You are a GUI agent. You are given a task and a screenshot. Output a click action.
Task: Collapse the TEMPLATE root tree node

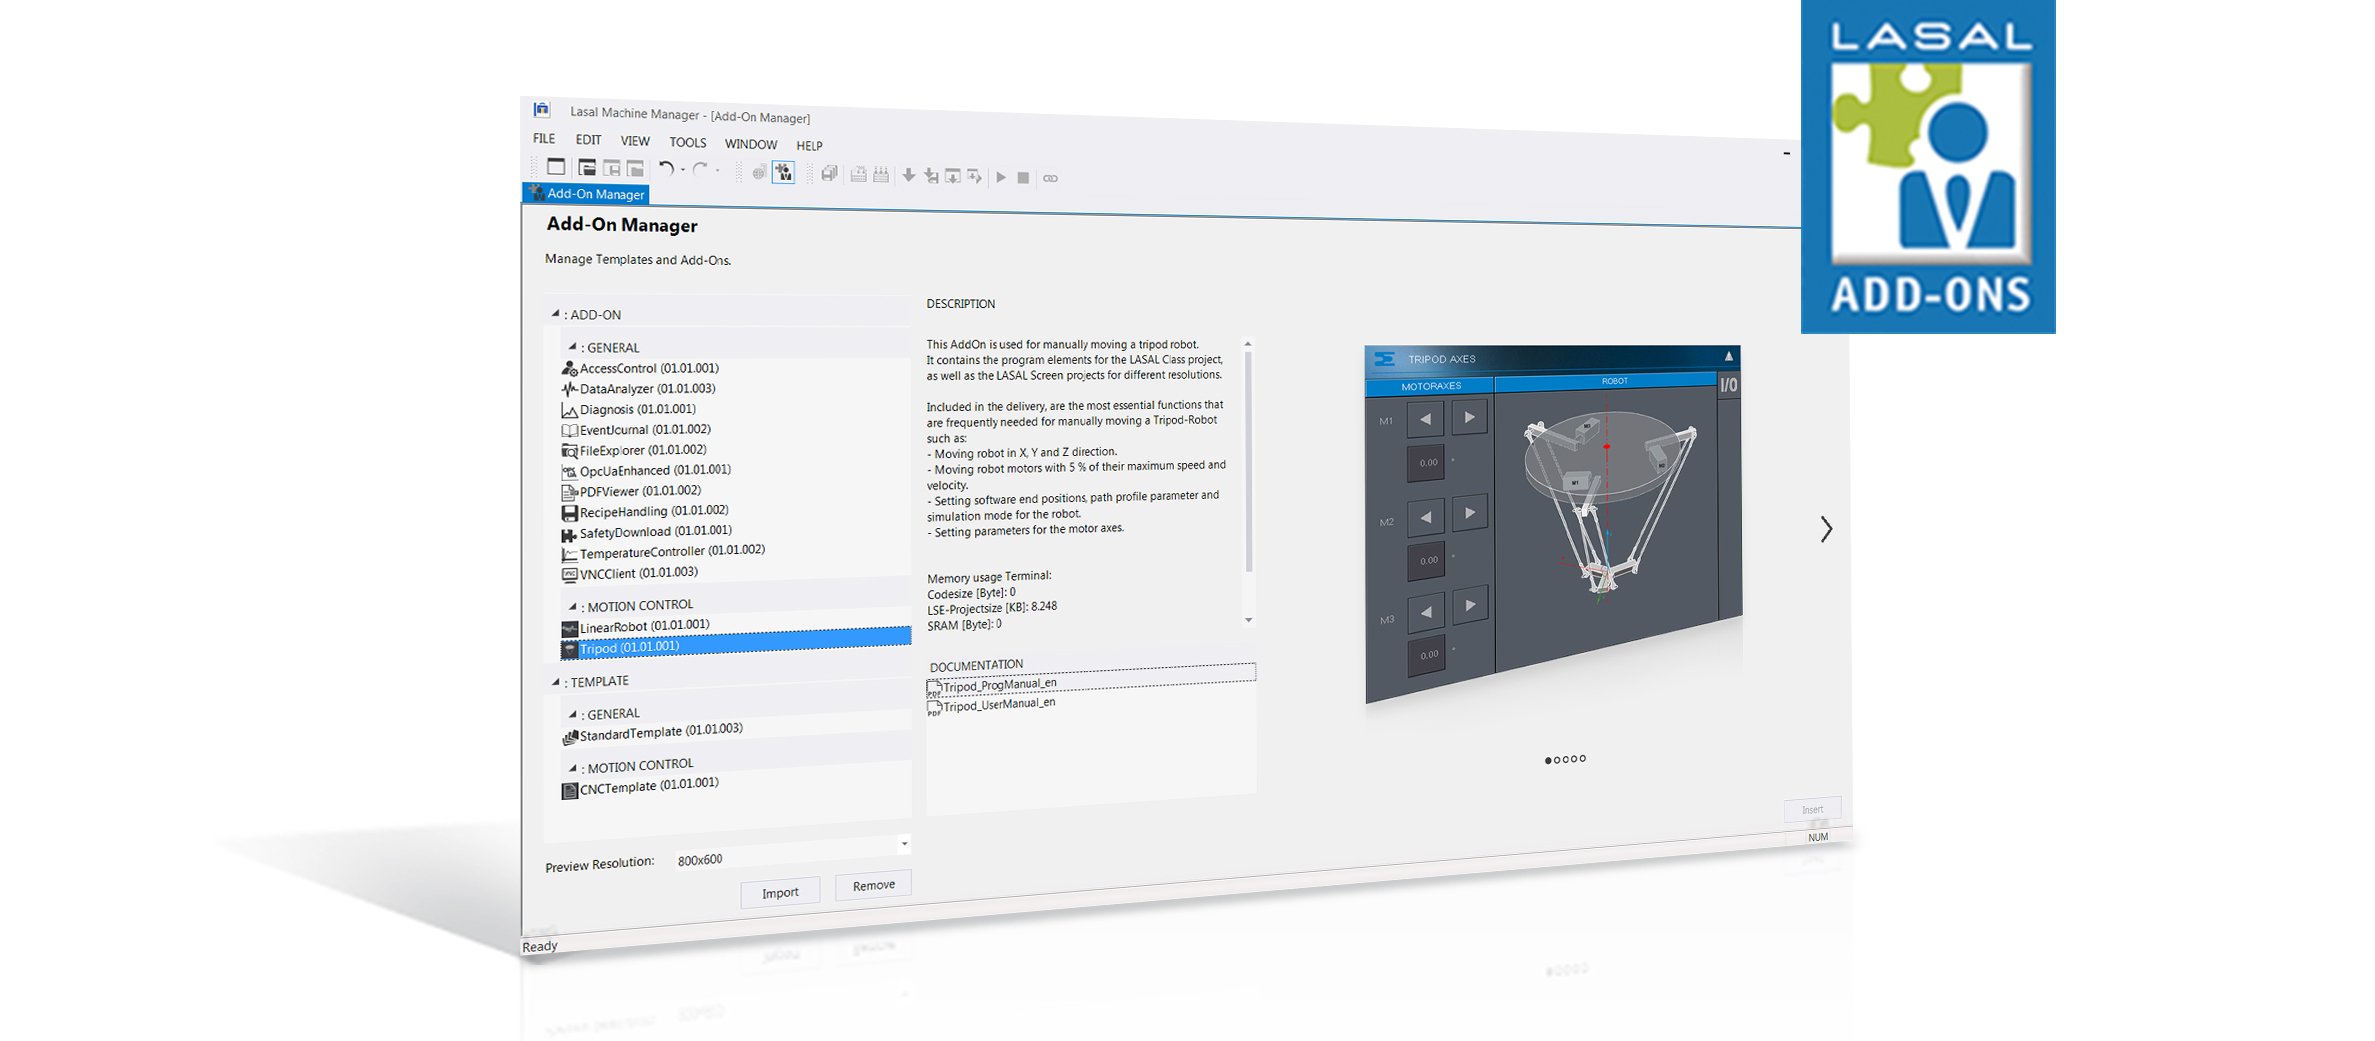[x=555, y=681]
